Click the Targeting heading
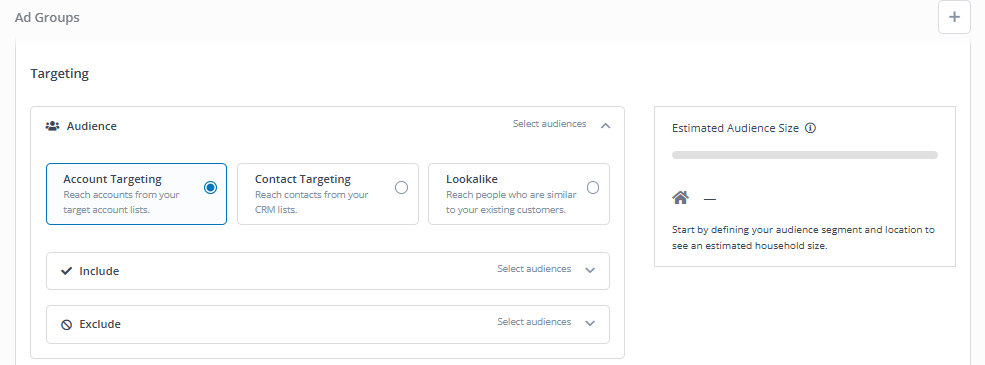985x365 pixels. (60, 74)
